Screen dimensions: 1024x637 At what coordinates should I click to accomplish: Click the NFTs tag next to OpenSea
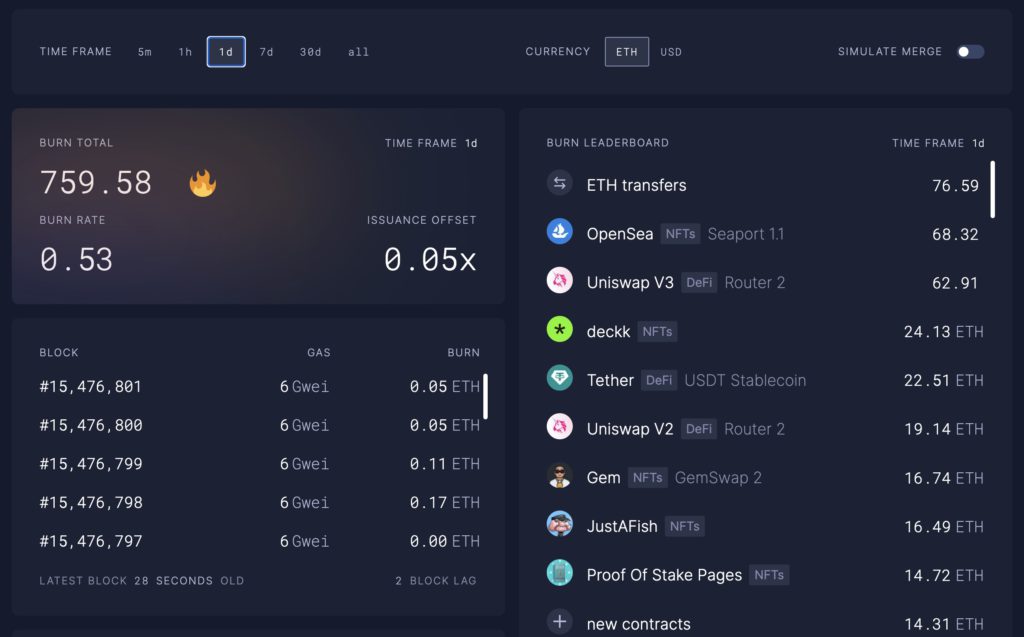click(x=680, y=233)
